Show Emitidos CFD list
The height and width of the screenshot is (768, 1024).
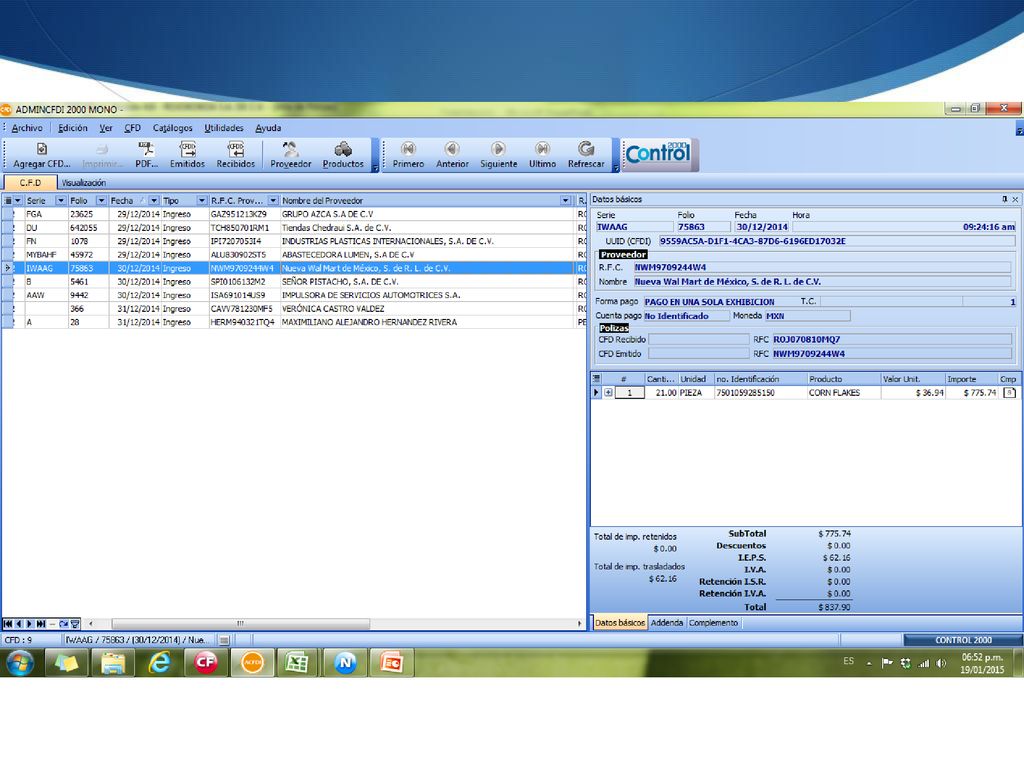(x=187, y=155)
